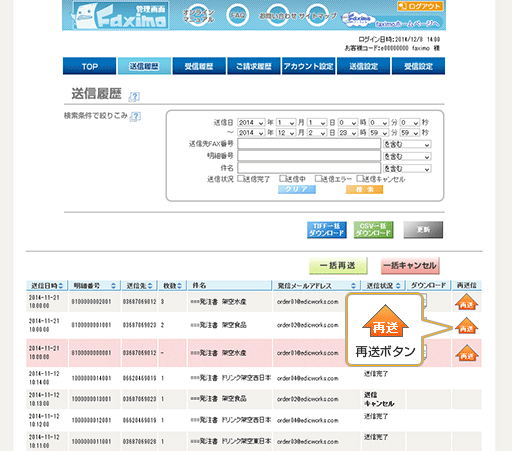Check the 送信完了 status checkbox
Image resolution: width=512 pixels, height=451 pixels.
click(241, 179)
